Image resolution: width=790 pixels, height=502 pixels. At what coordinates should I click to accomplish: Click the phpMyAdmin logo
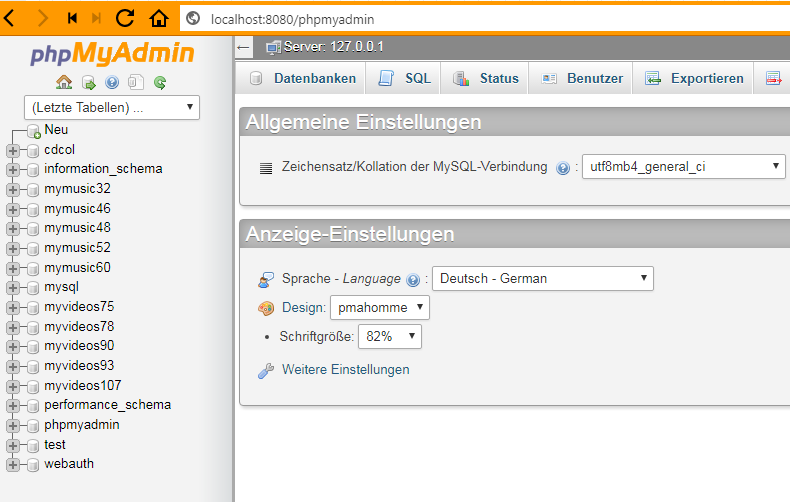pos(112,53)
